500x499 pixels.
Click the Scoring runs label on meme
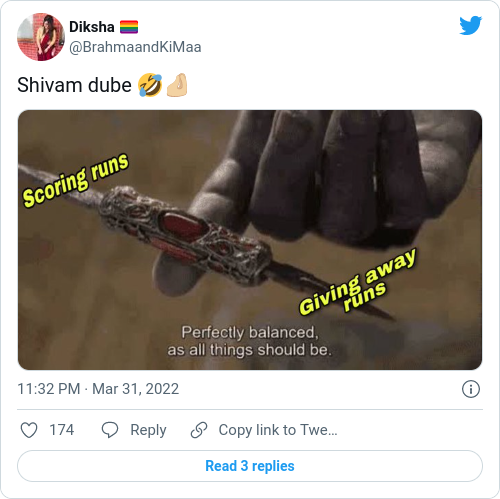pos(75,180)
